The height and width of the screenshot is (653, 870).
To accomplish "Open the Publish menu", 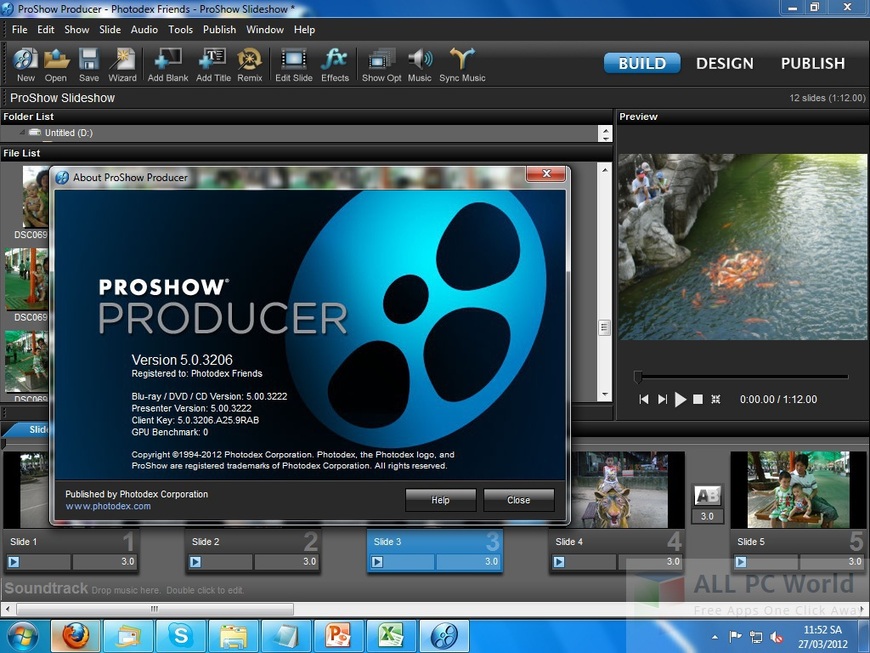I will 219,29.
